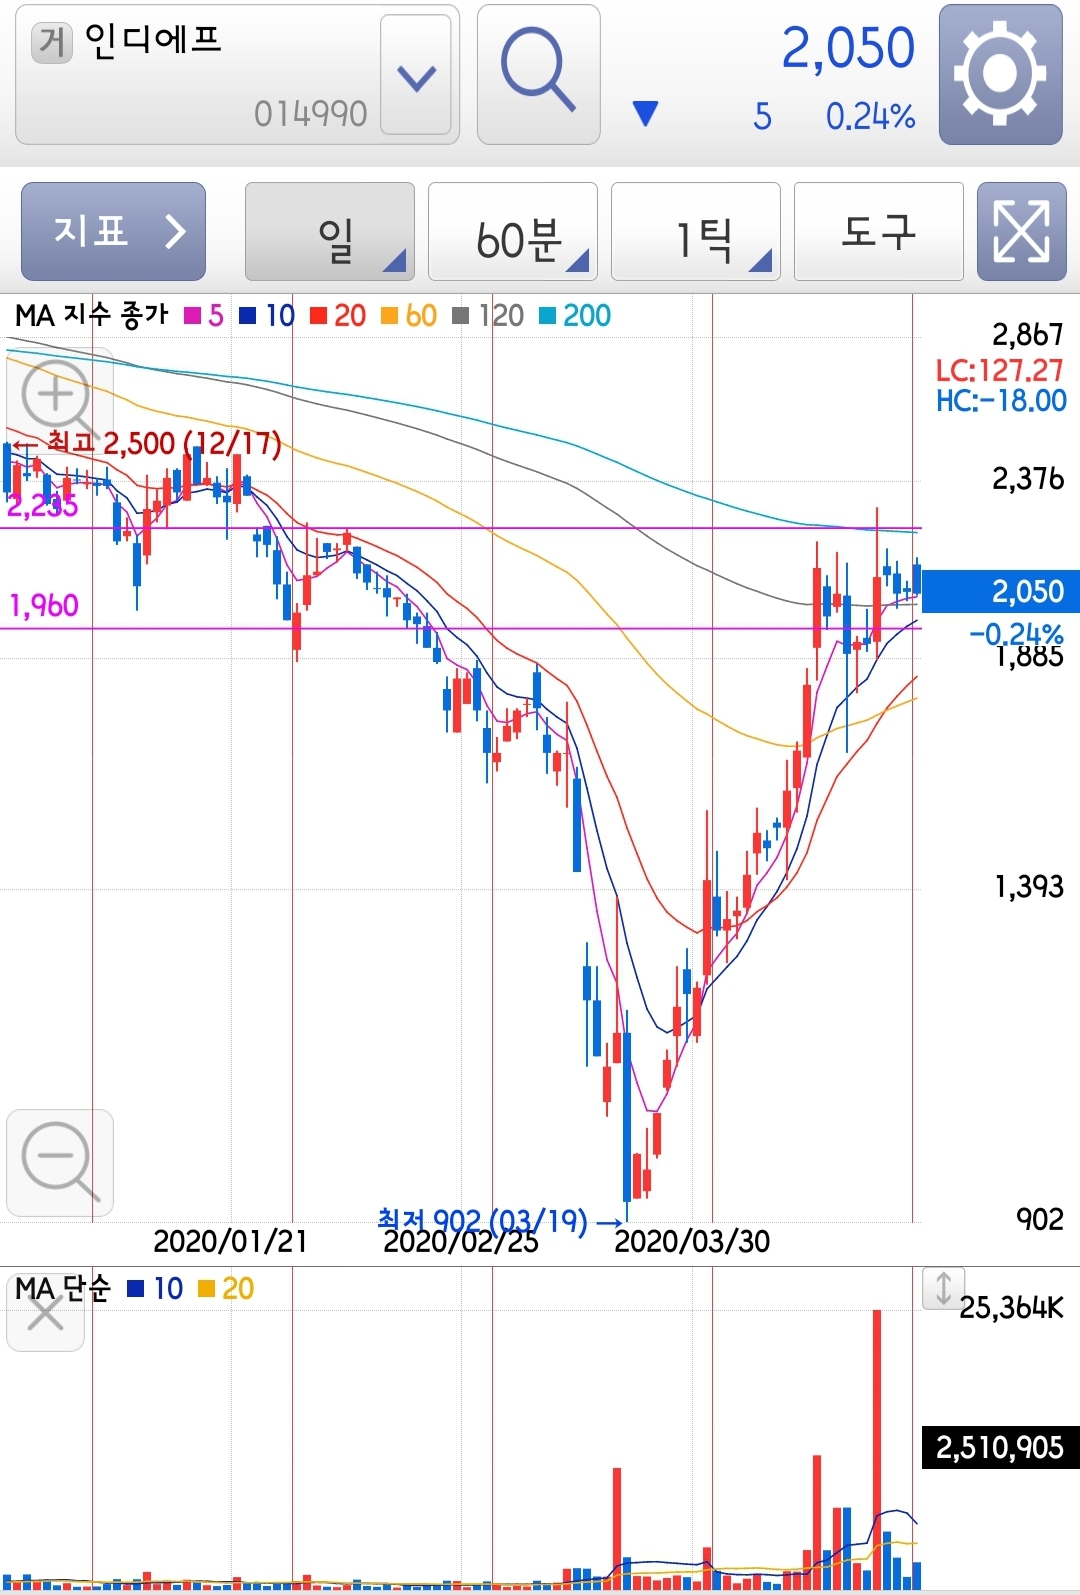The height and width of the screenshot is (1595, 1080).
Task: Click the blue down-triangle price direction indicator
Action: pos(646,113)
